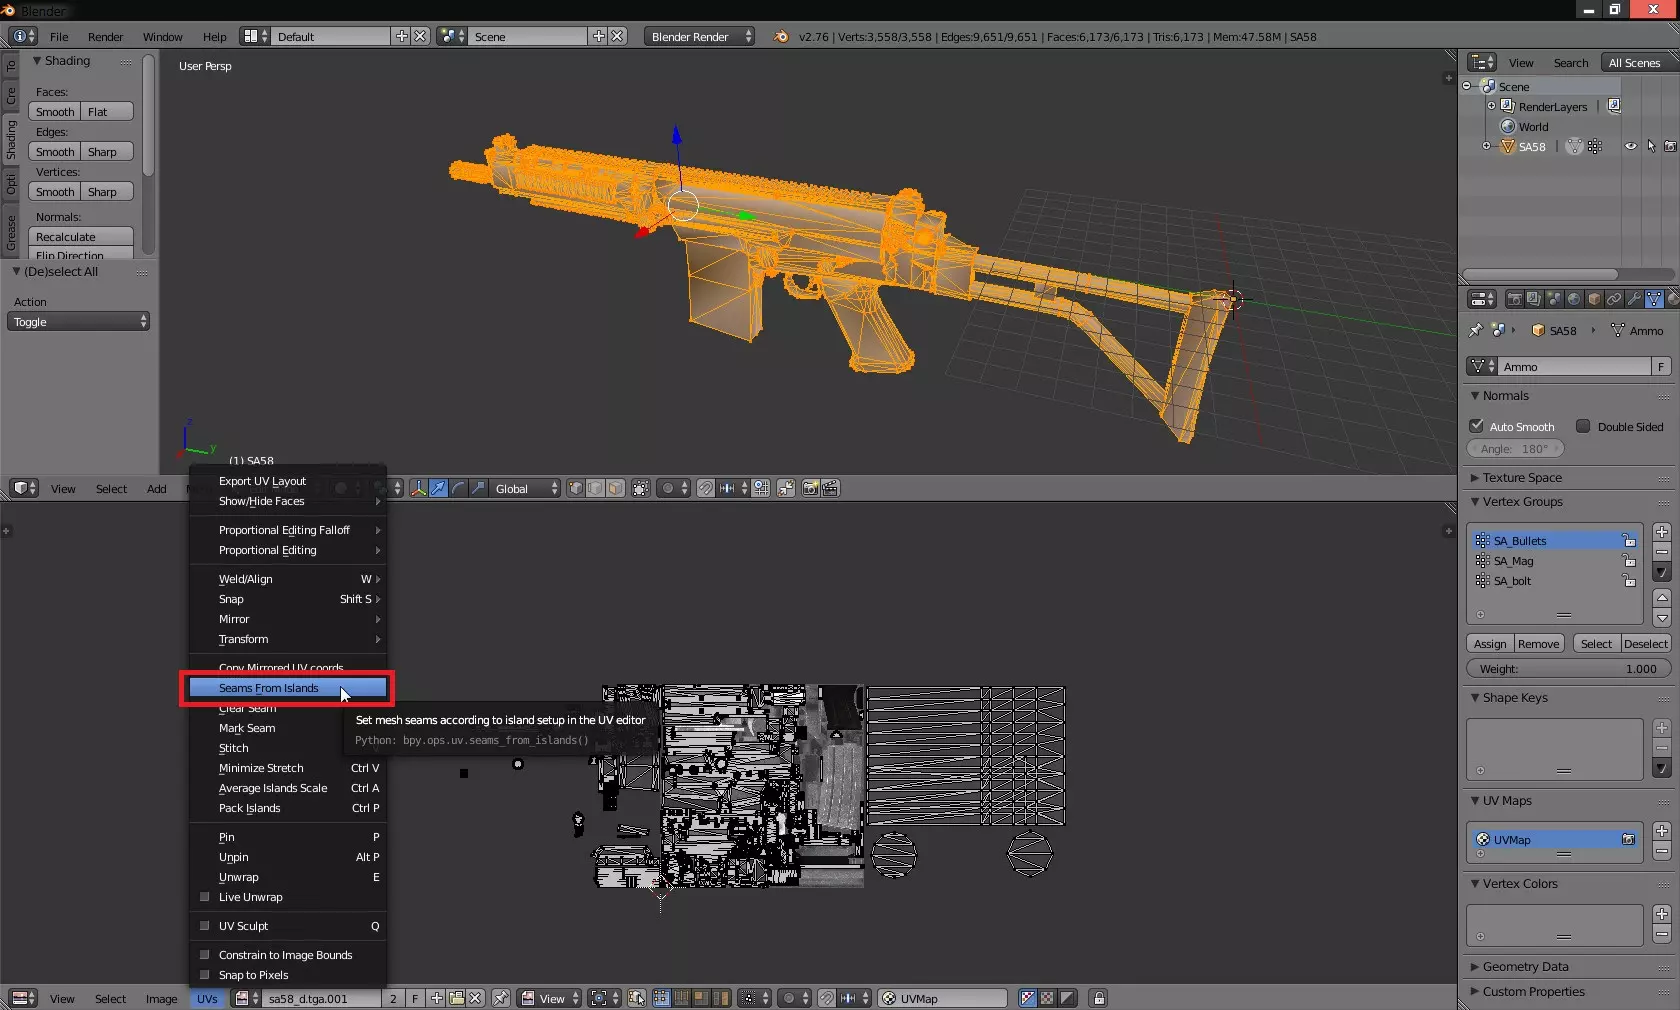Click the outliner horizontal scrollbar
The width and height of the screenshot is (1680, 1010).
pyautogui.click(x=1540, y=274)
